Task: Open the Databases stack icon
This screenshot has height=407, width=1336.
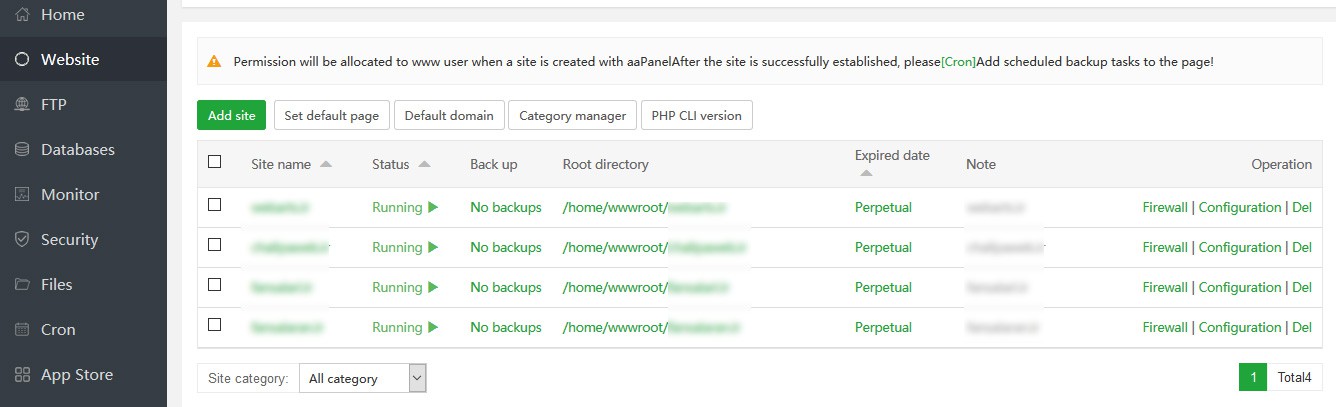Action: tap(22, 150)
